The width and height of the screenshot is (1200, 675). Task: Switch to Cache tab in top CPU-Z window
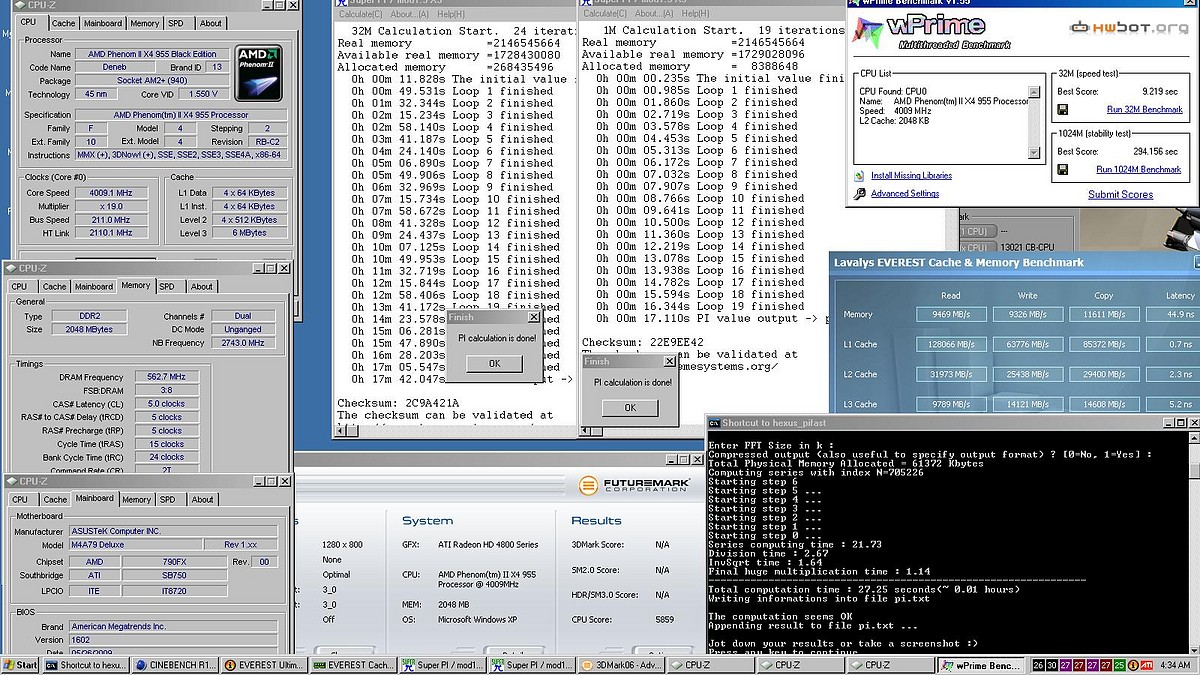[x=63, y=23]
